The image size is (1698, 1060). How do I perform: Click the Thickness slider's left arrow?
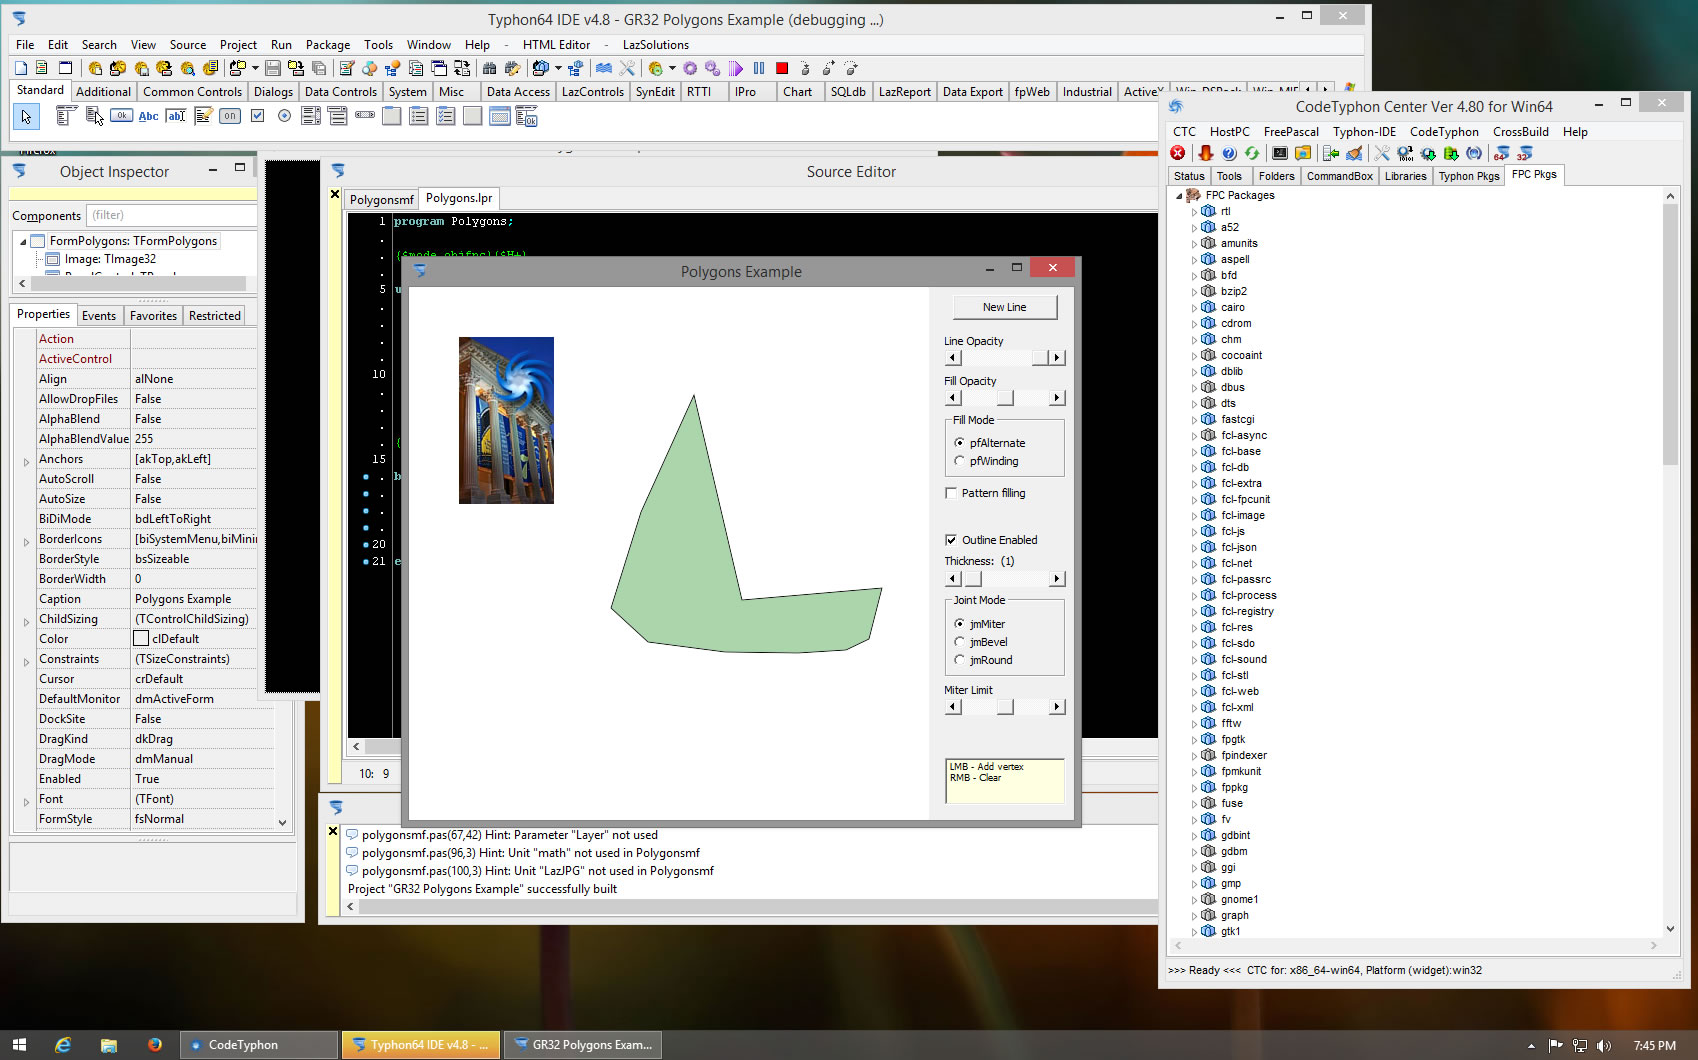click(953, 579)
